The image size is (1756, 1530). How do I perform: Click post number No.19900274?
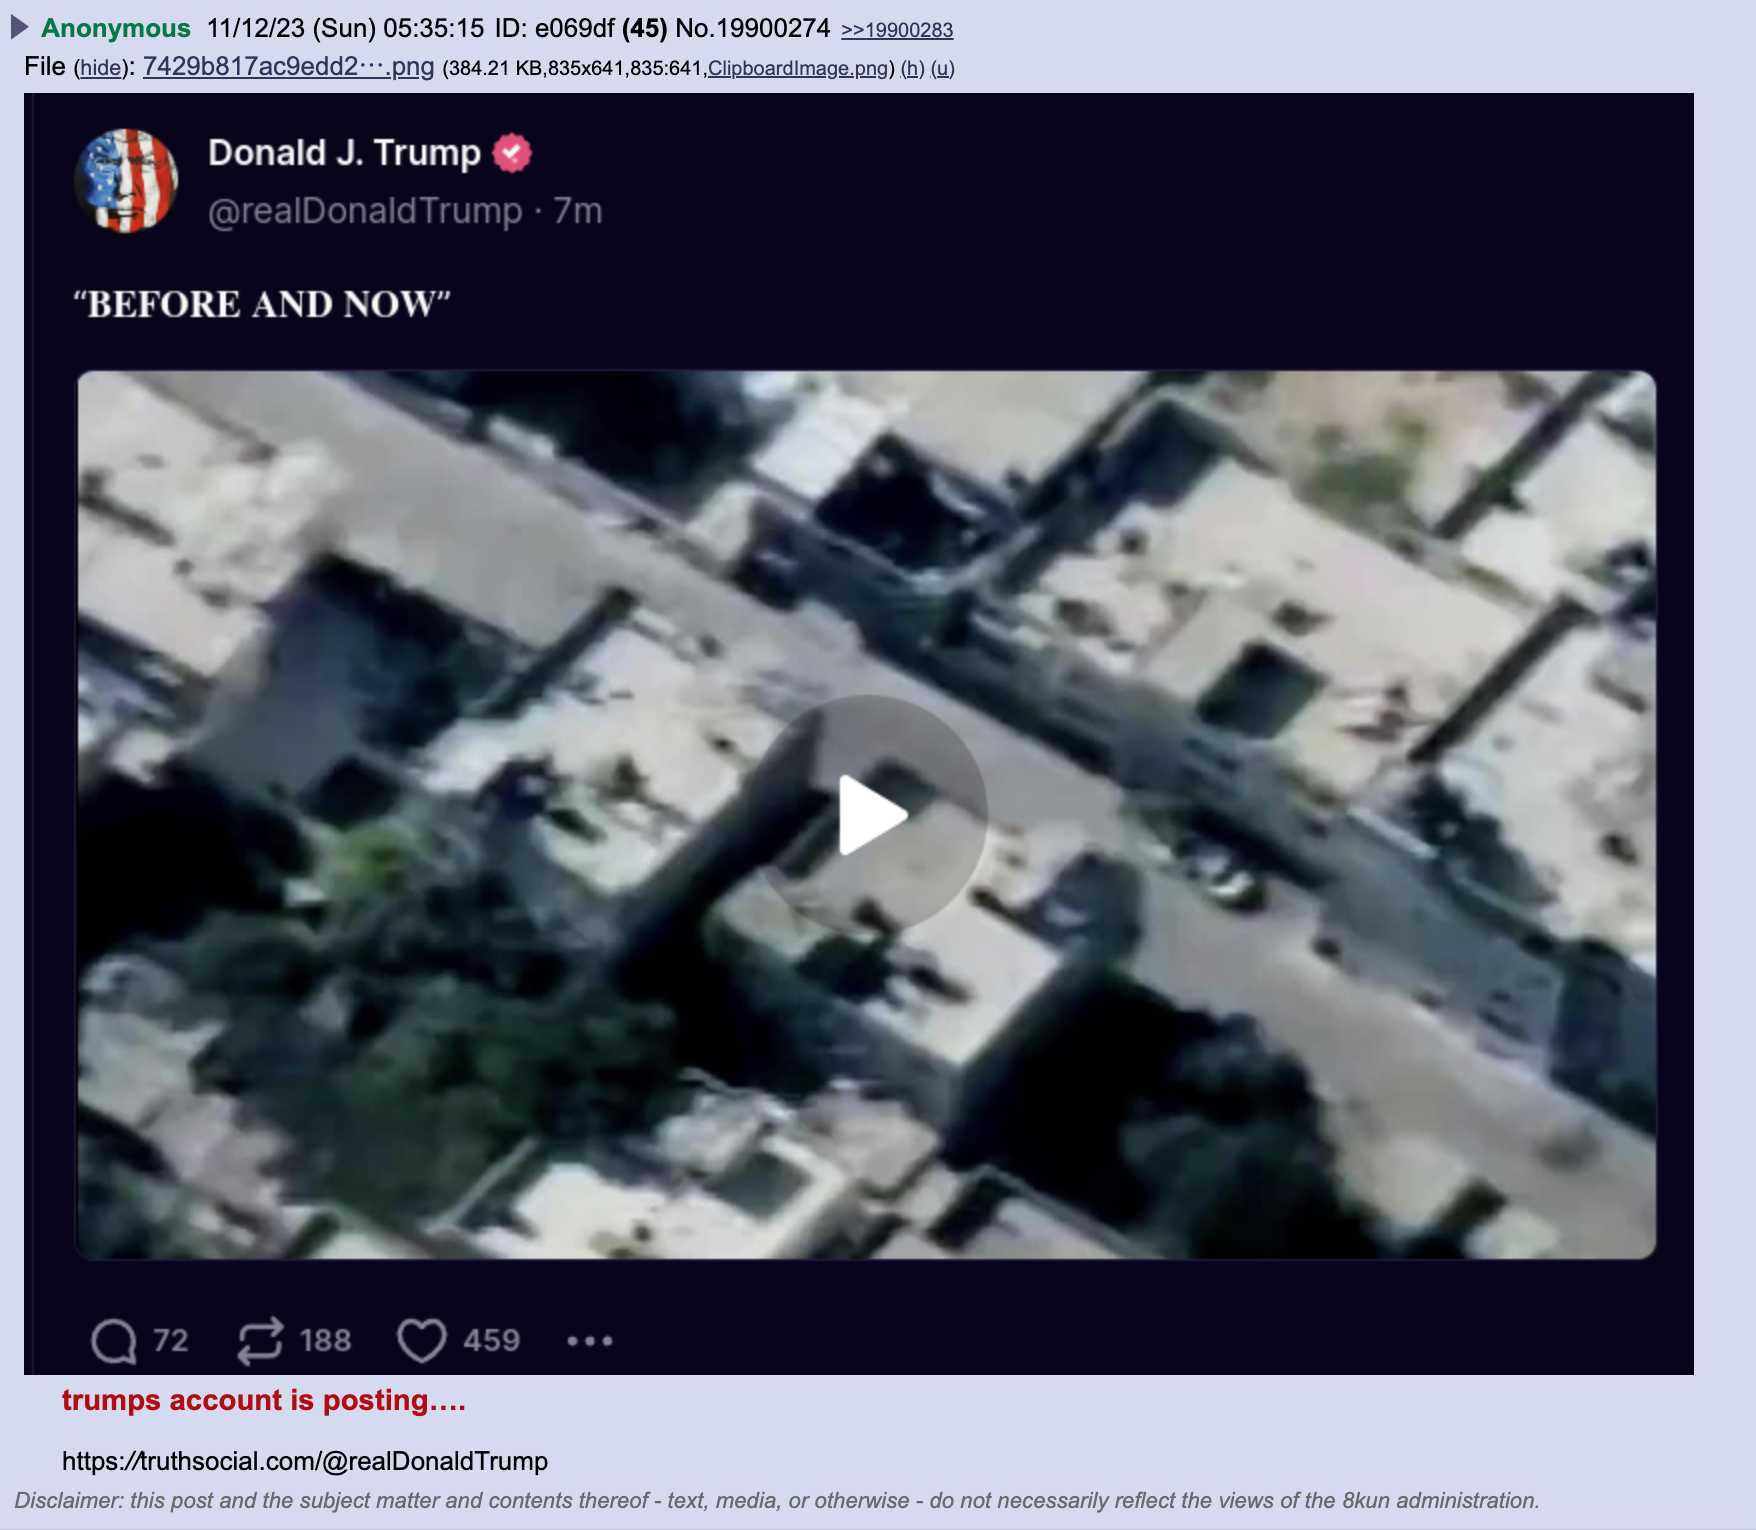coord(753,28)
